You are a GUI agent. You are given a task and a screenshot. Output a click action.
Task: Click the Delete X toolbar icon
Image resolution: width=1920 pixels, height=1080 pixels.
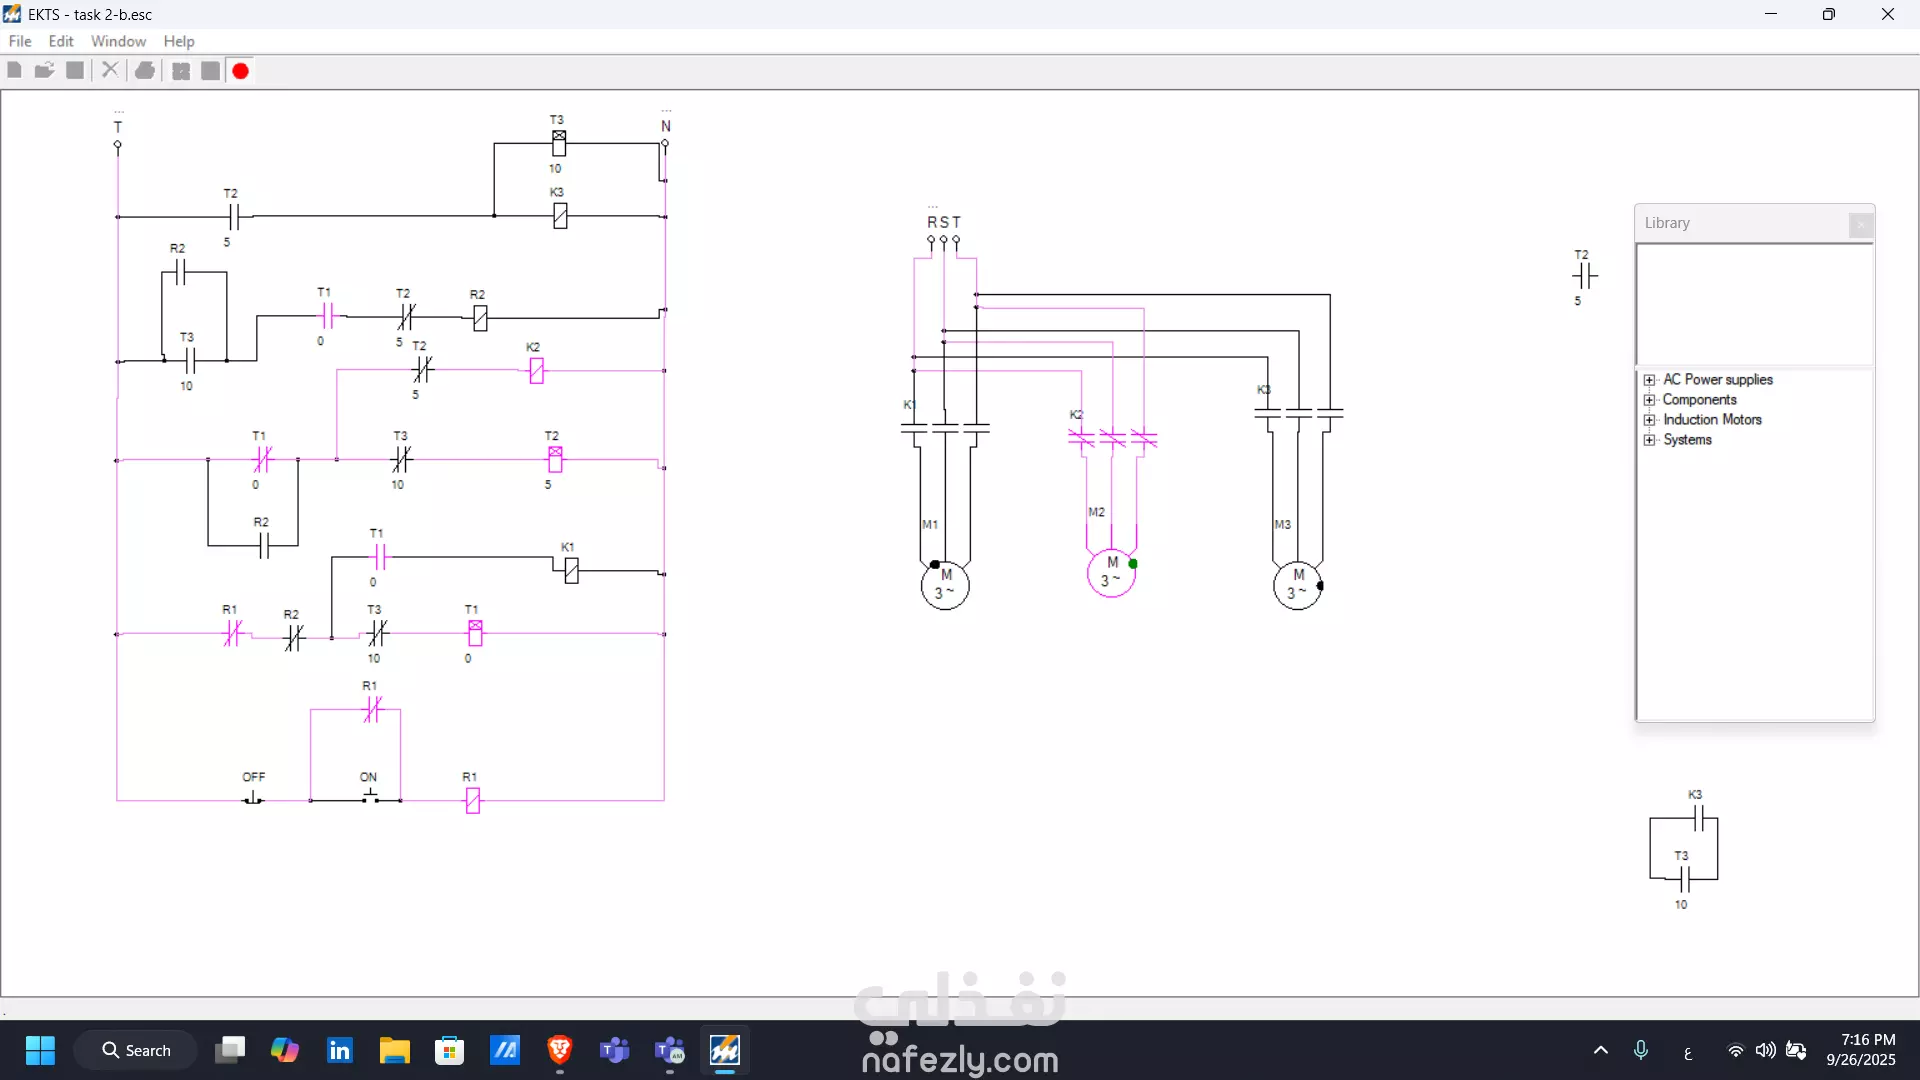110,70
